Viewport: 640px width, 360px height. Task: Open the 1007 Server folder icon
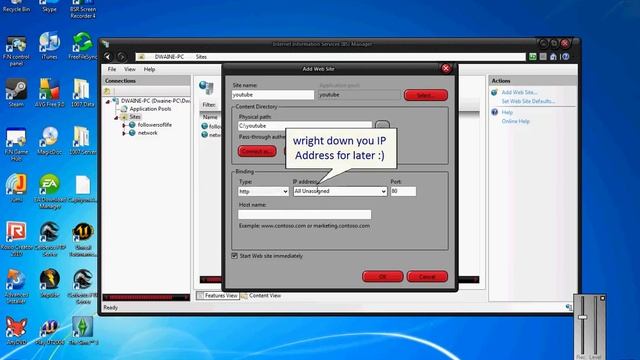(x=83, y=141)
